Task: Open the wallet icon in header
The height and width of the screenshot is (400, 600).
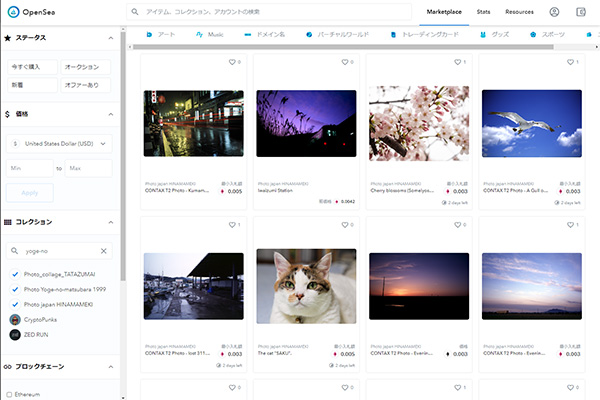Action: 582,12
